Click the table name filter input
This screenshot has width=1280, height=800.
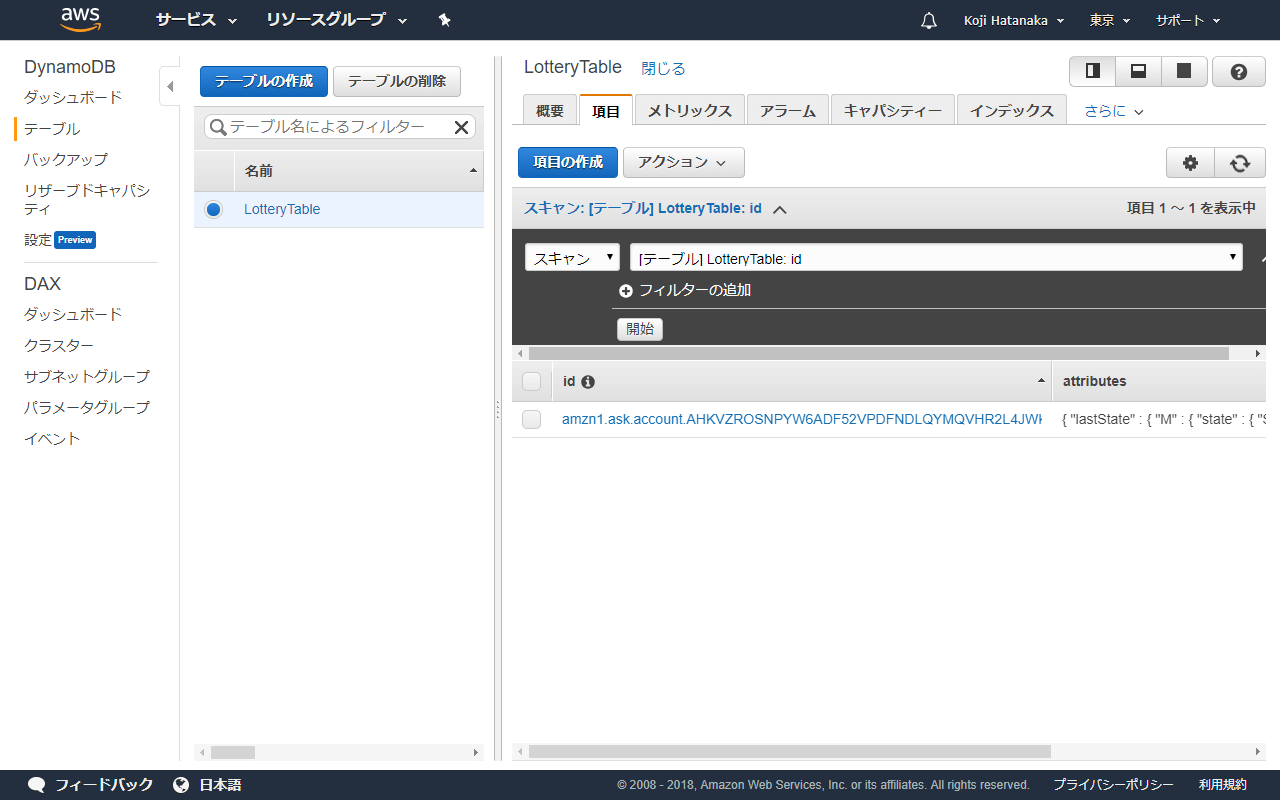click(x=340, y=127)
